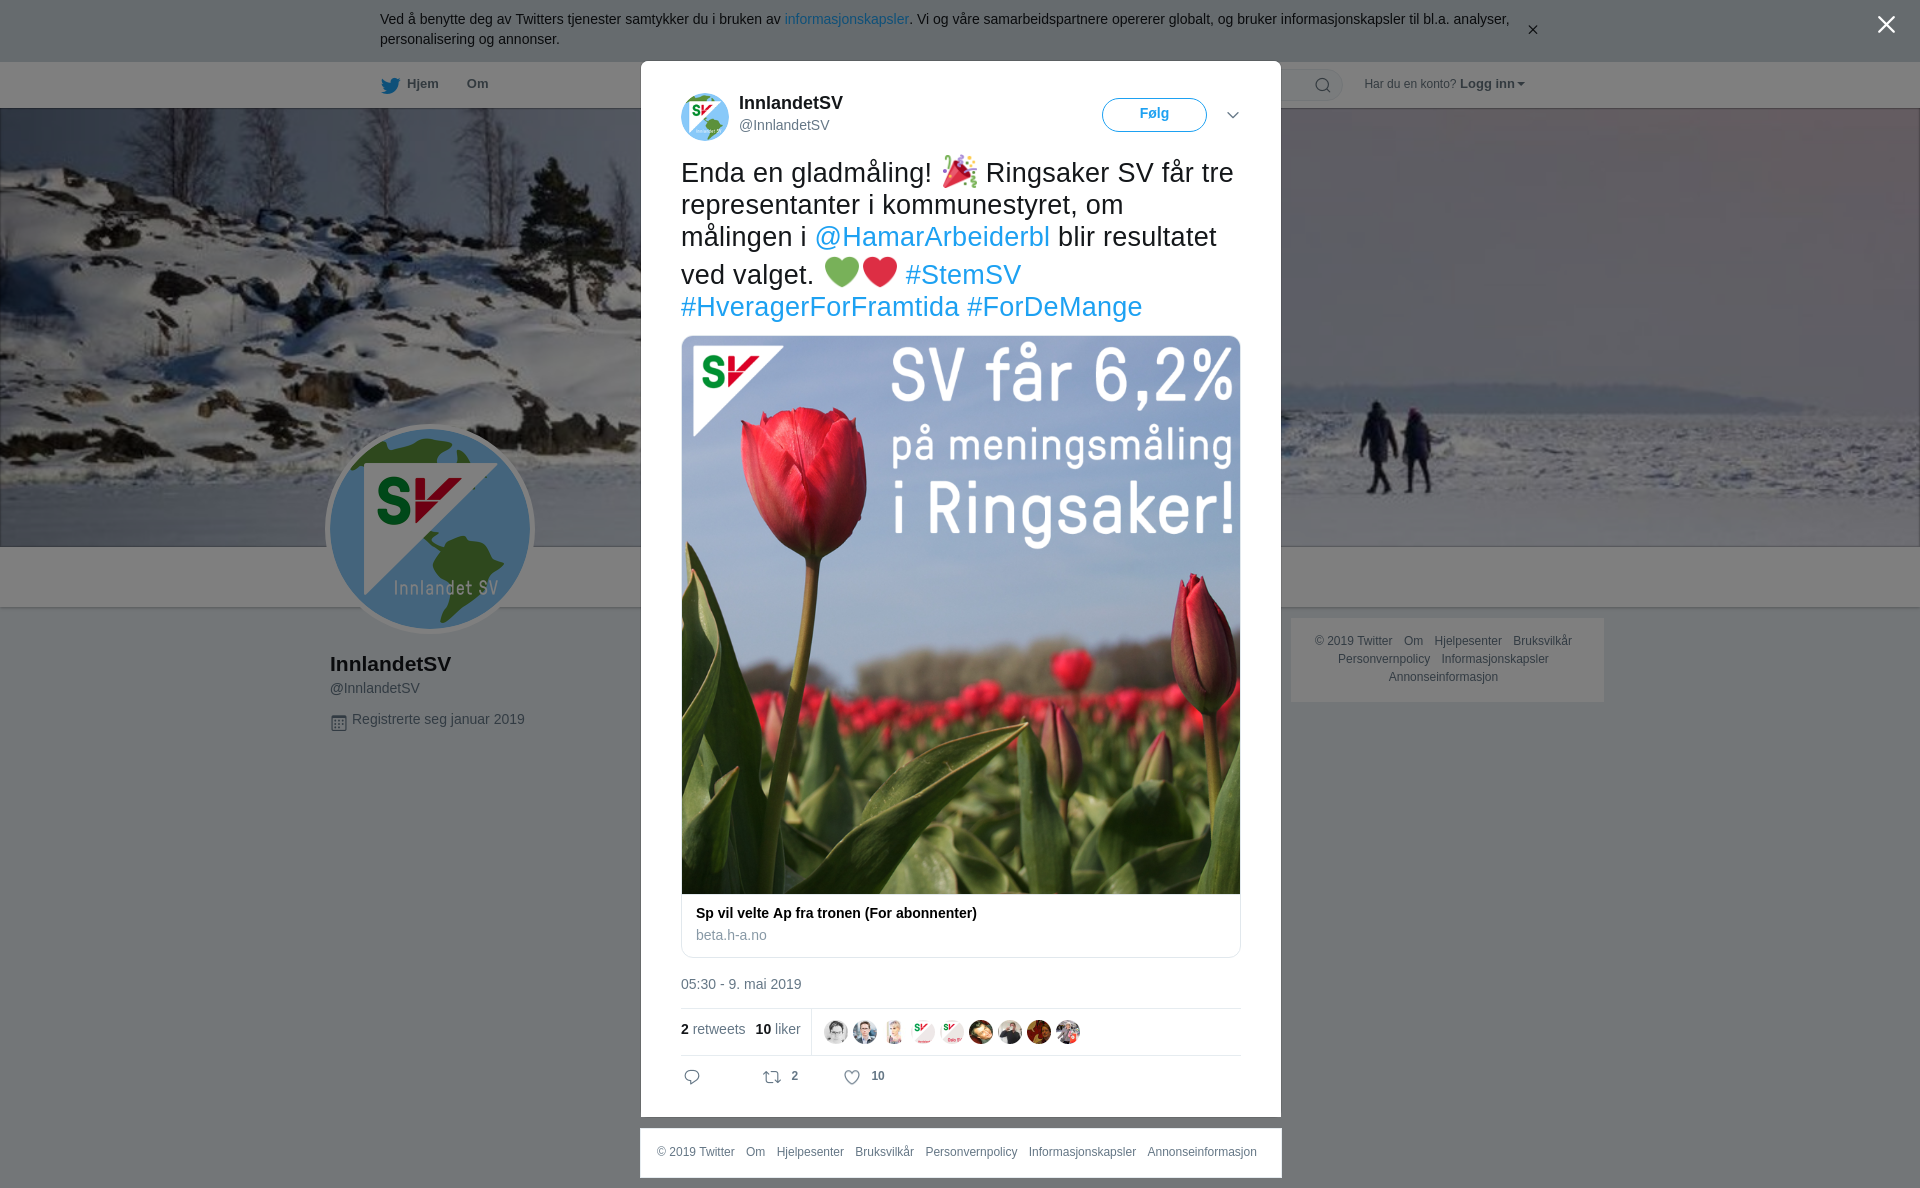
Task: Dismiss the cookie notice banner
Action: (1532, 30)
